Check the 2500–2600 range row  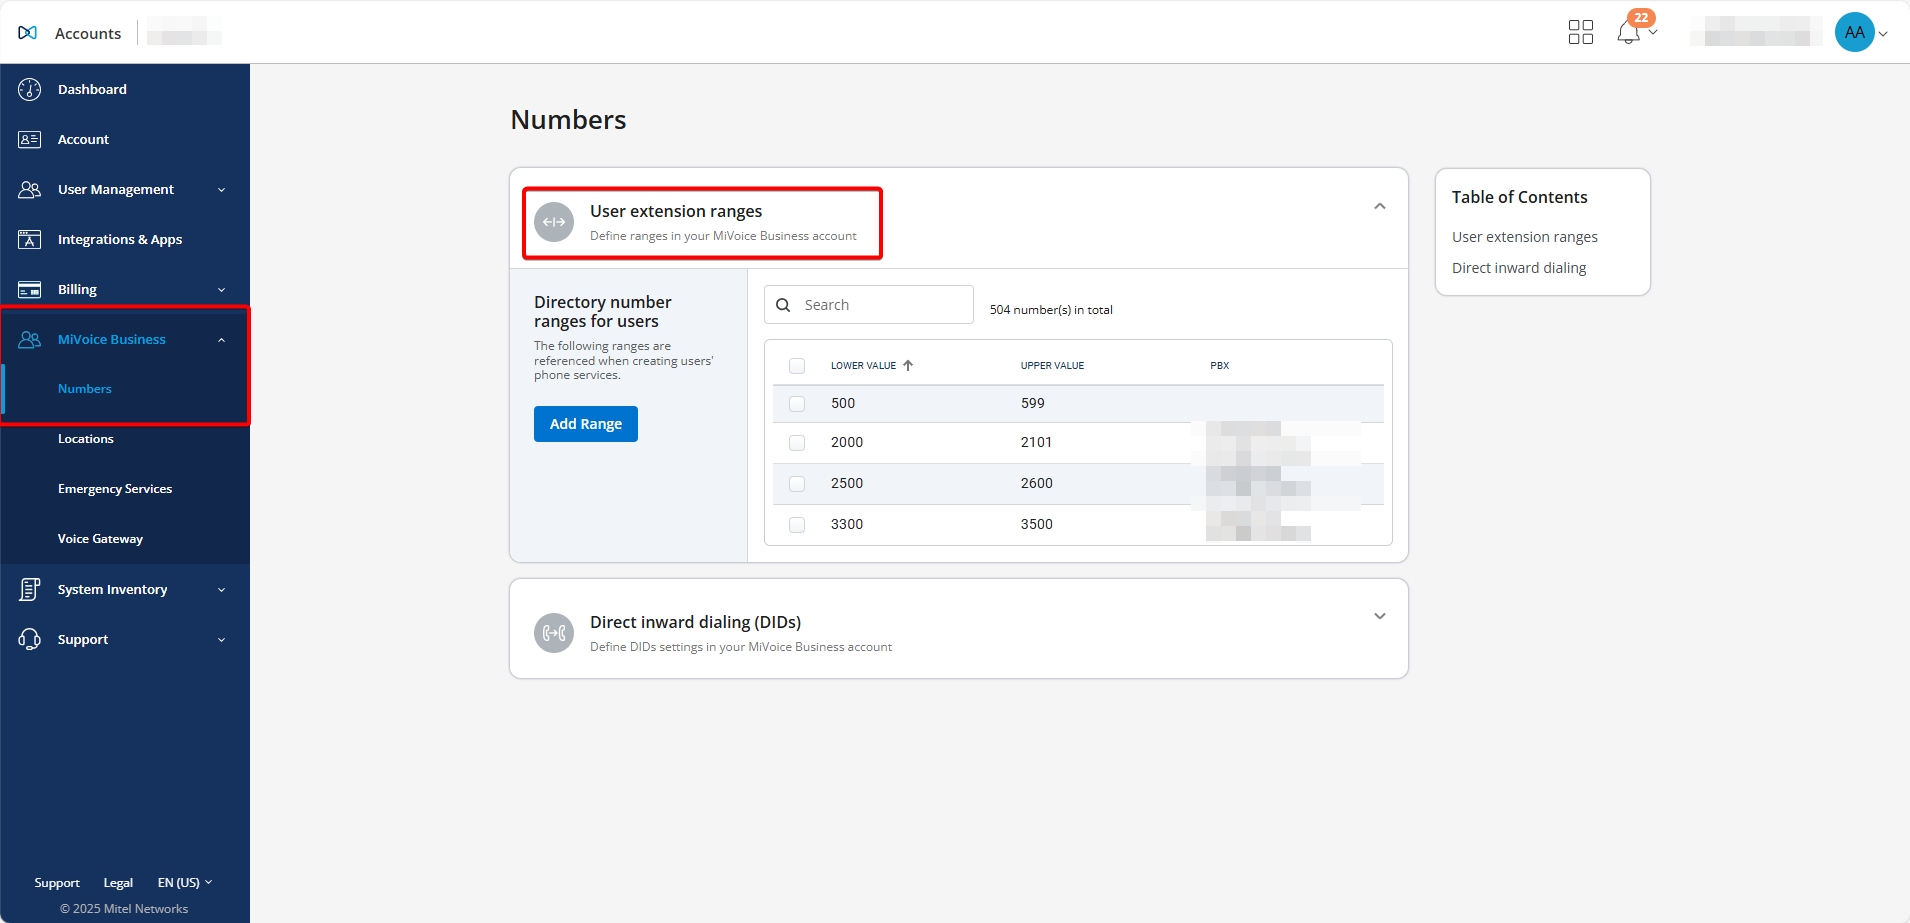797,484
